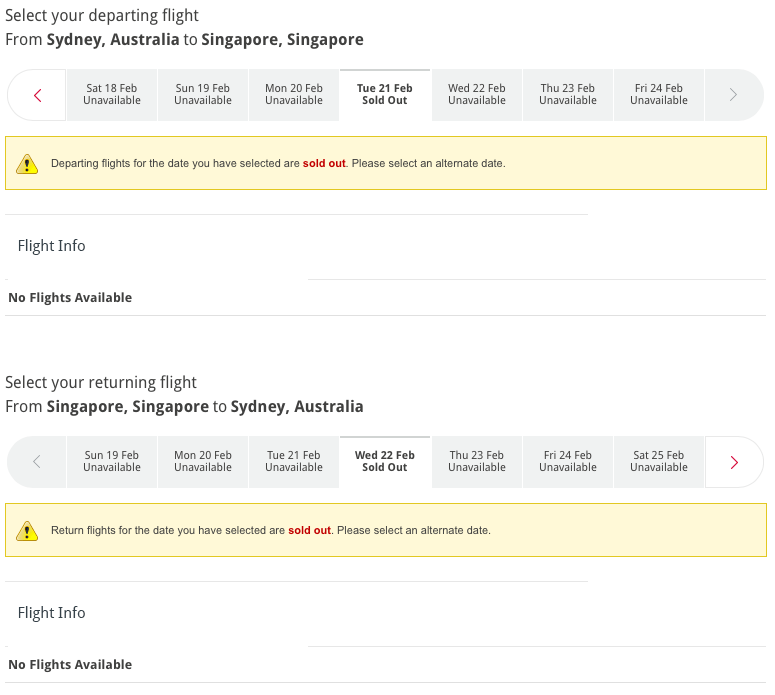Screen dimensions: 775x695
Task: Switch to Wed 22 Feb departing date
Action: click(476, 95)
